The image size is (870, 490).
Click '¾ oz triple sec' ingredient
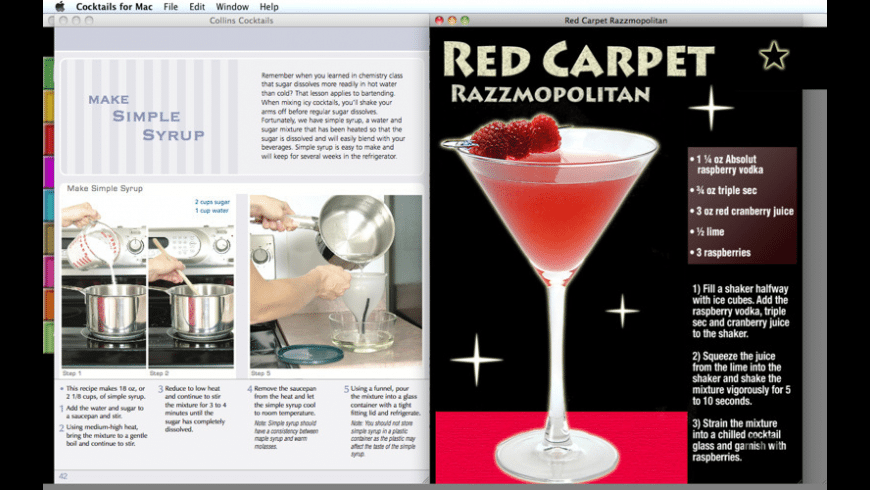pyautogui.click(x=724, y=190)
